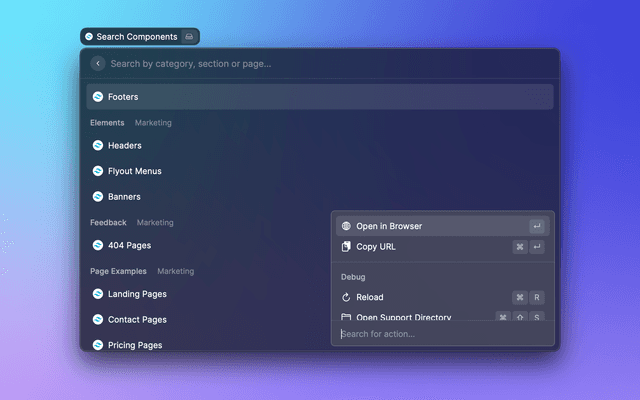
Task: Select the Headers component category
Action: [x=124, y=145]
